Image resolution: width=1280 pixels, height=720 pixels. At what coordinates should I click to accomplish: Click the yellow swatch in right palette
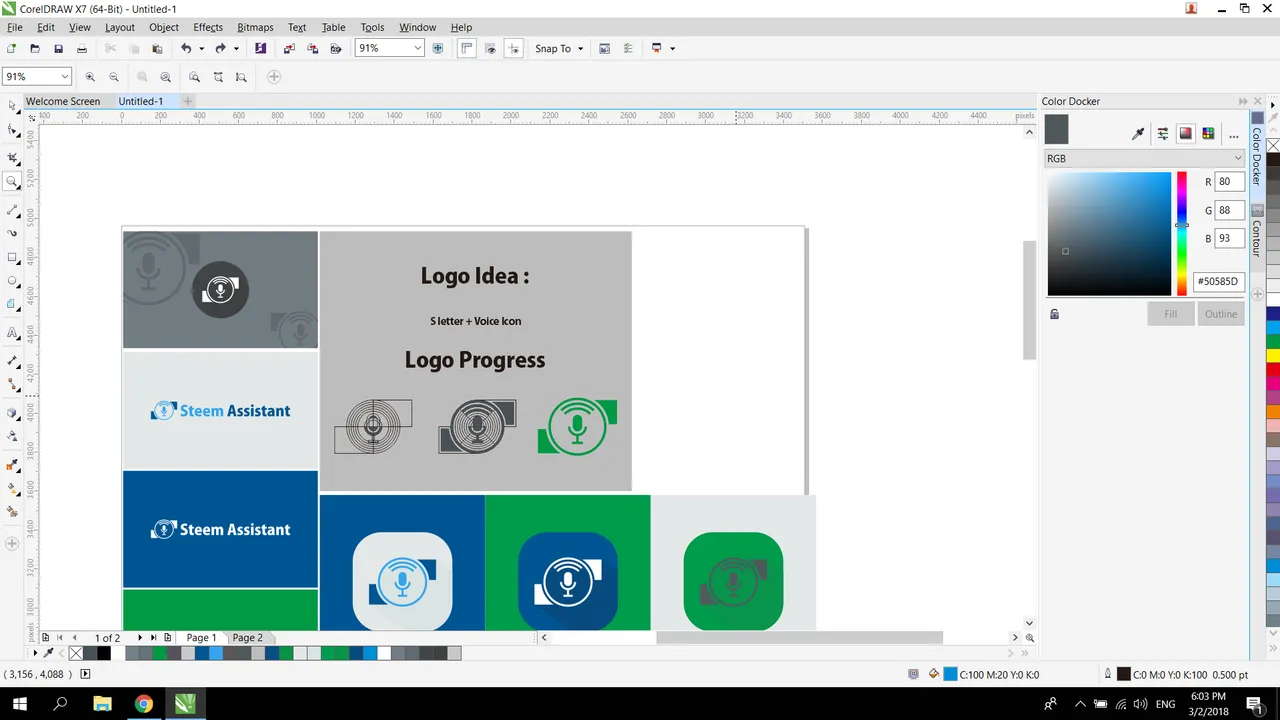1273,355
